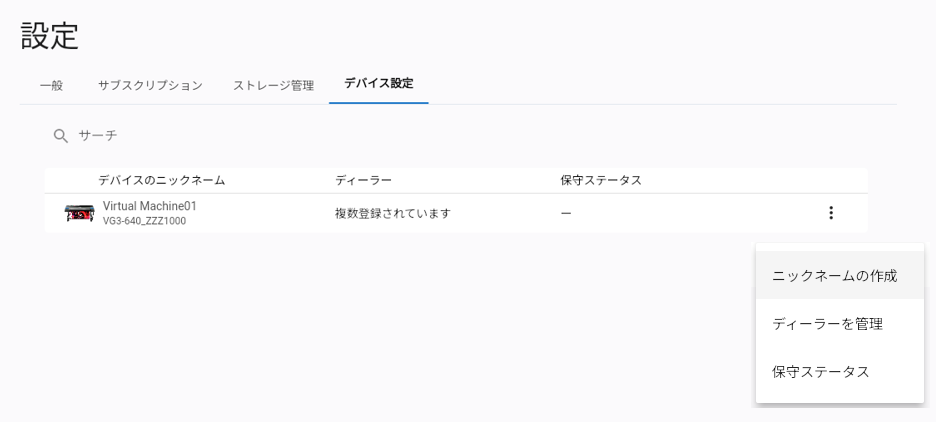Image resolution: width=936 pixels, height=422 pixels.
Task: Click the search magnifier icon
Action: click(x=60, y=136)
